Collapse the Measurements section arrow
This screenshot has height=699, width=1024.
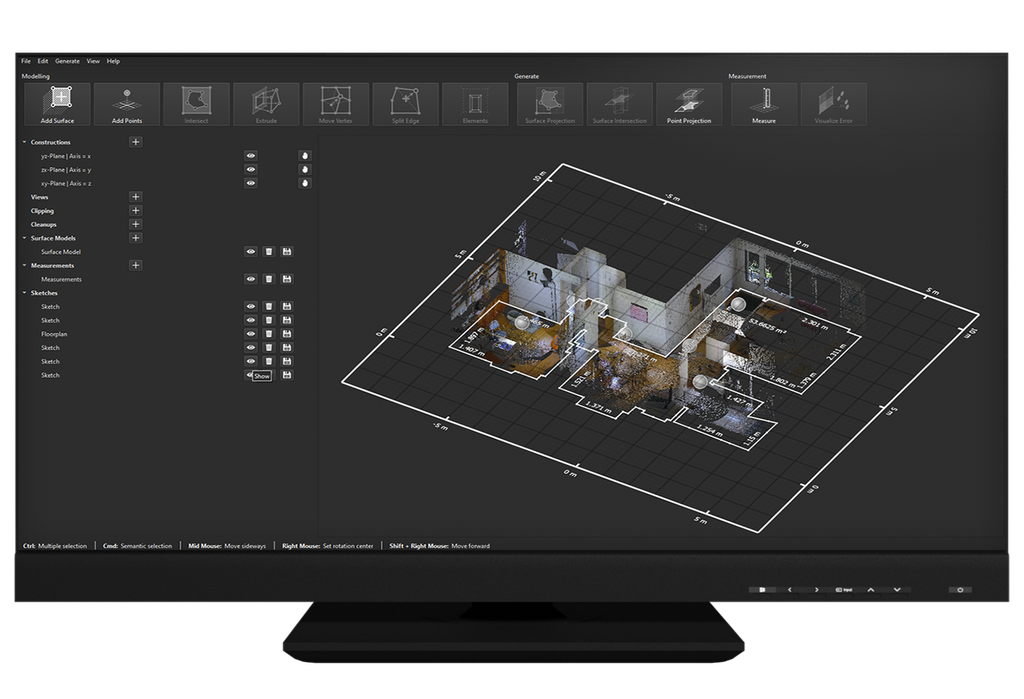[25, 265]
